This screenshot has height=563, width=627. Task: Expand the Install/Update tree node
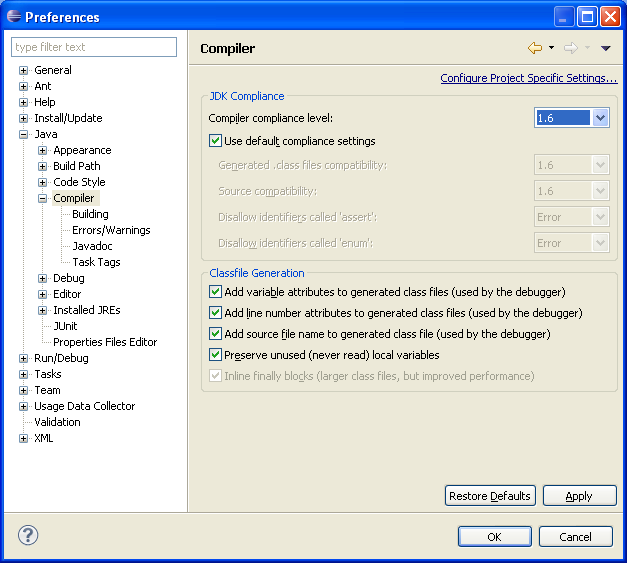[x=23, y=118]
